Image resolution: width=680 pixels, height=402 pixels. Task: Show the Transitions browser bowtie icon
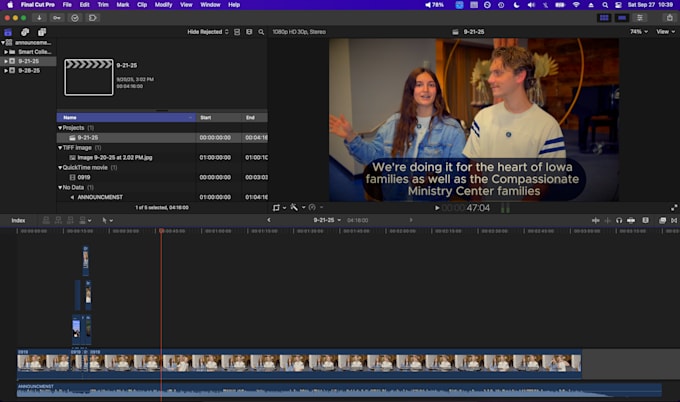(x=674, y=220)
